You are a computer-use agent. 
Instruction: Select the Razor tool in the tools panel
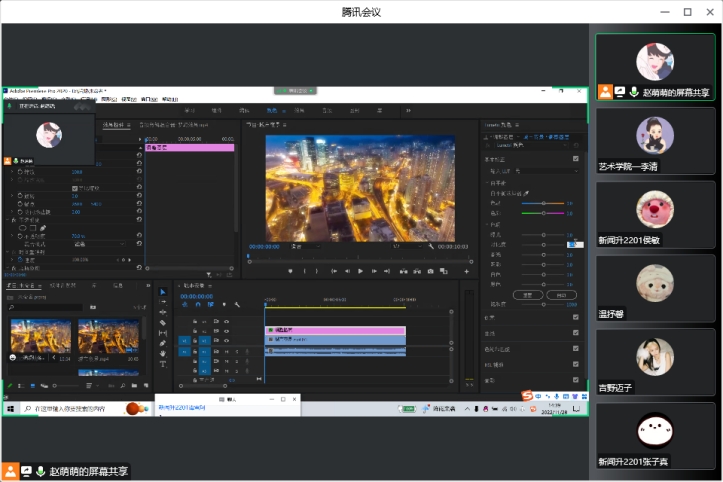[x=163, y=322]
